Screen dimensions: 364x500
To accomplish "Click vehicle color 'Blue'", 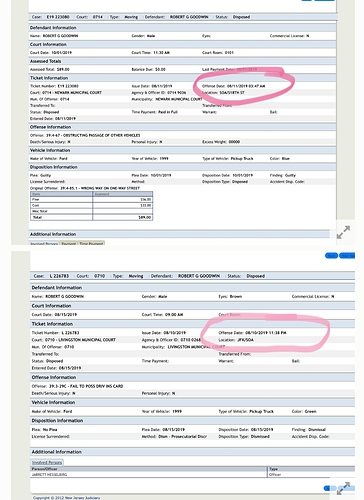I will tap(286, 159).
